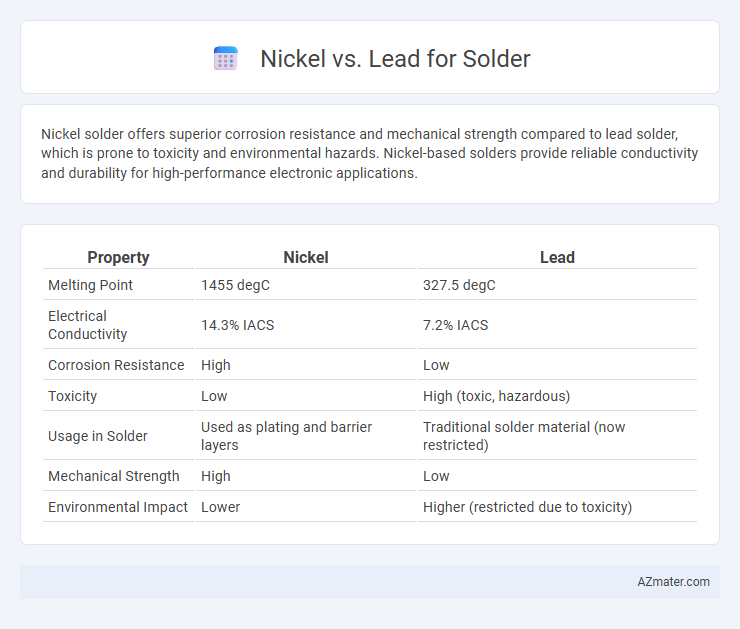Select the 'Usage in Solder' row label
The height and width of the screenshot is (629, 740).
point(98,436)
